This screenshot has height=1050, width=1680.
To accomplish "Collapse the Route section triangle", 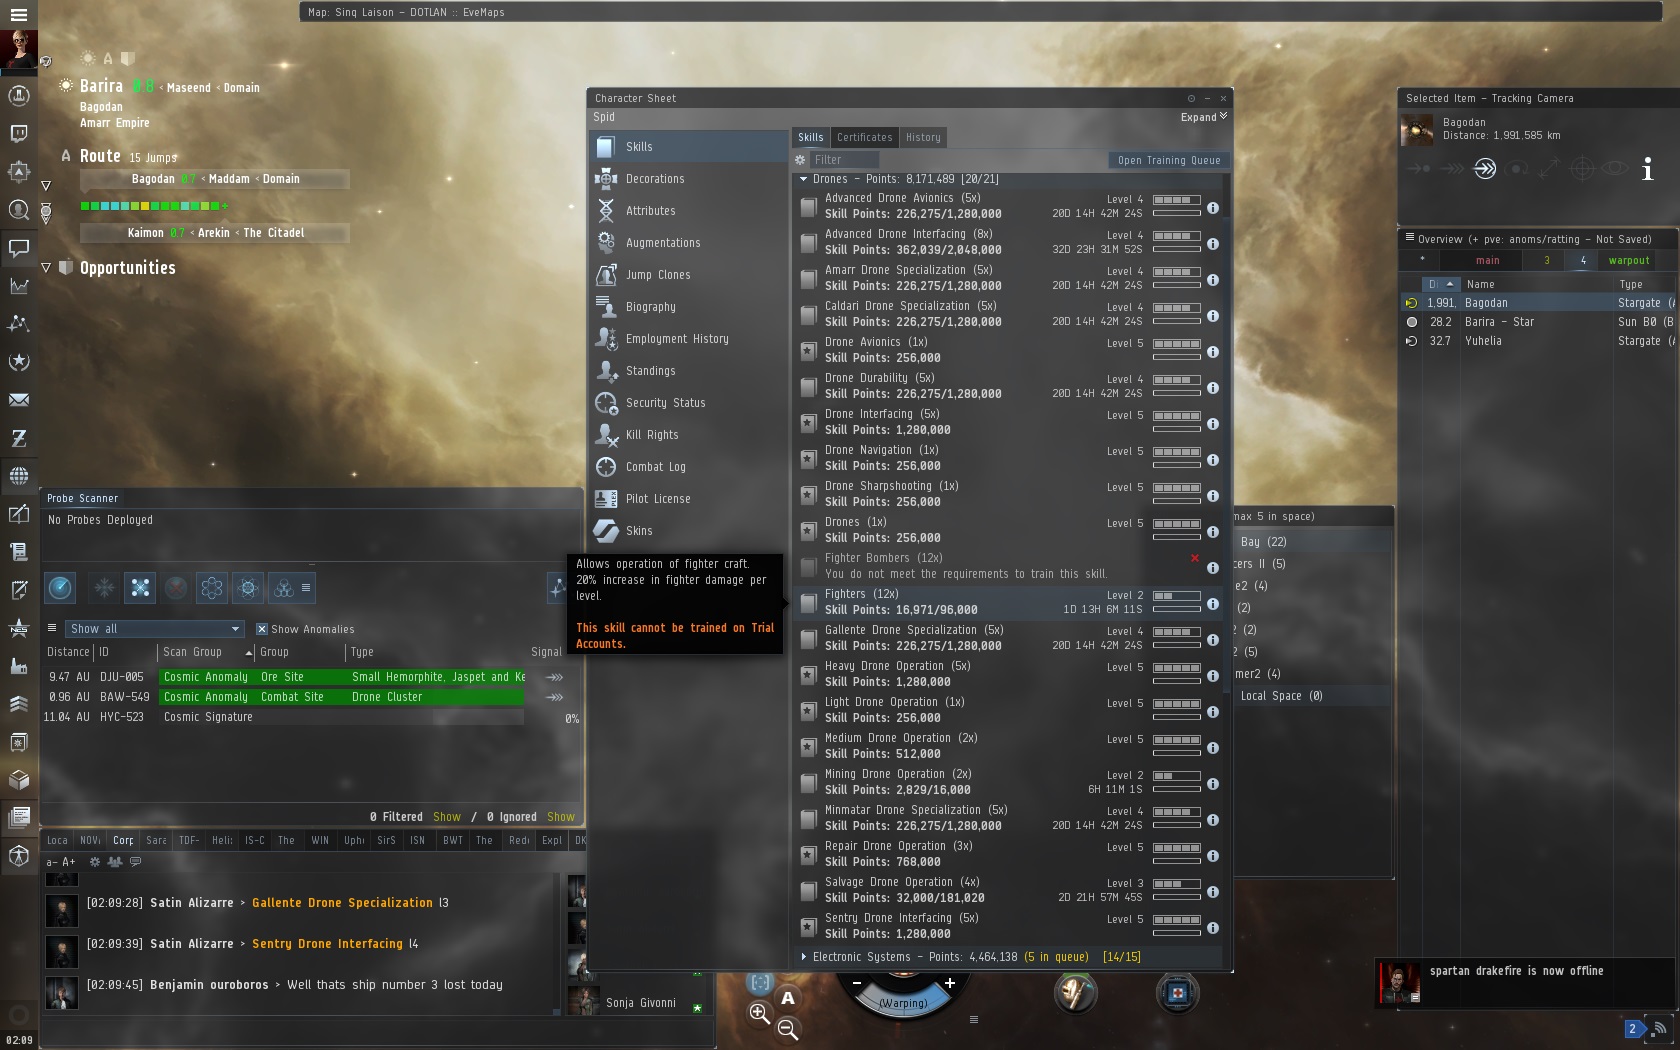I will pos(46,186).
